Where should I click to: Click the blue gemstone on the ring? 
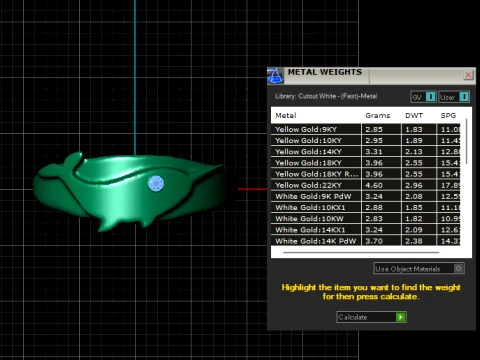click(156, 183)
